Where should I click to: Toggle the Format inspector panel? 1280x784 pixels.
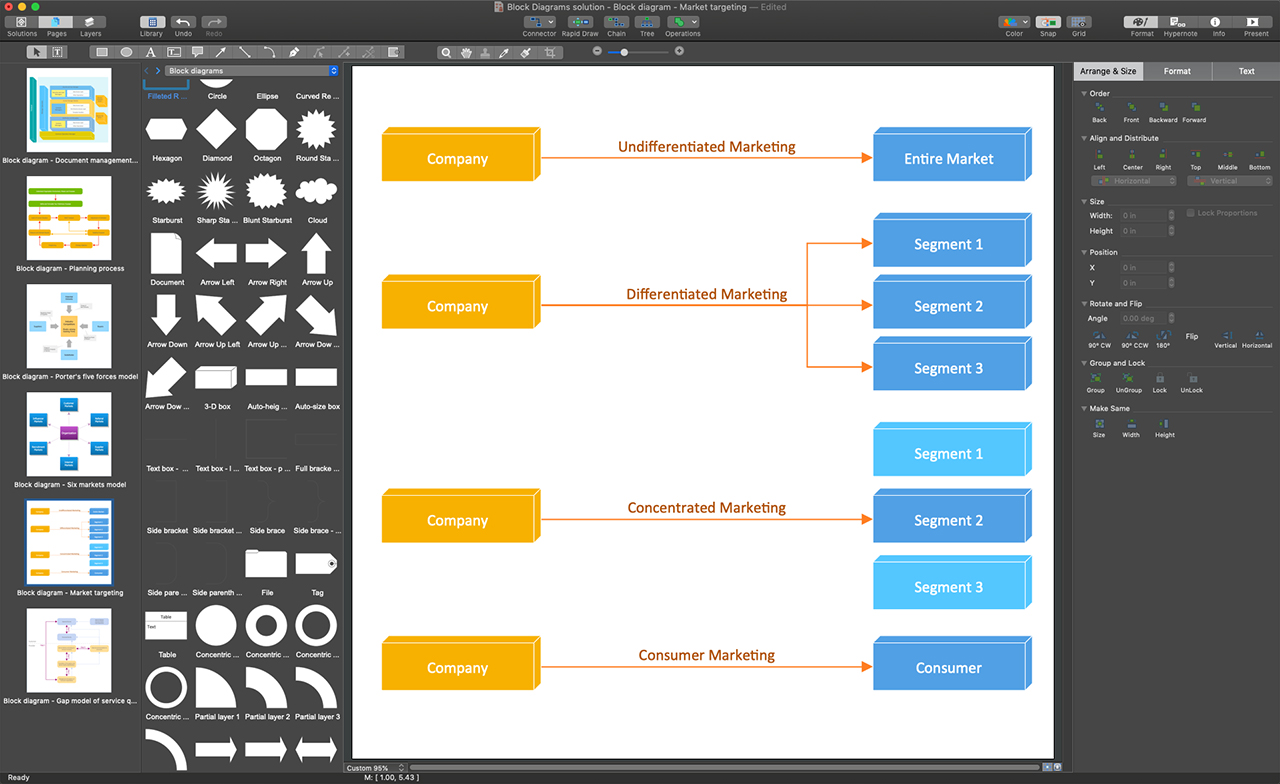(x=1142, y=22)
